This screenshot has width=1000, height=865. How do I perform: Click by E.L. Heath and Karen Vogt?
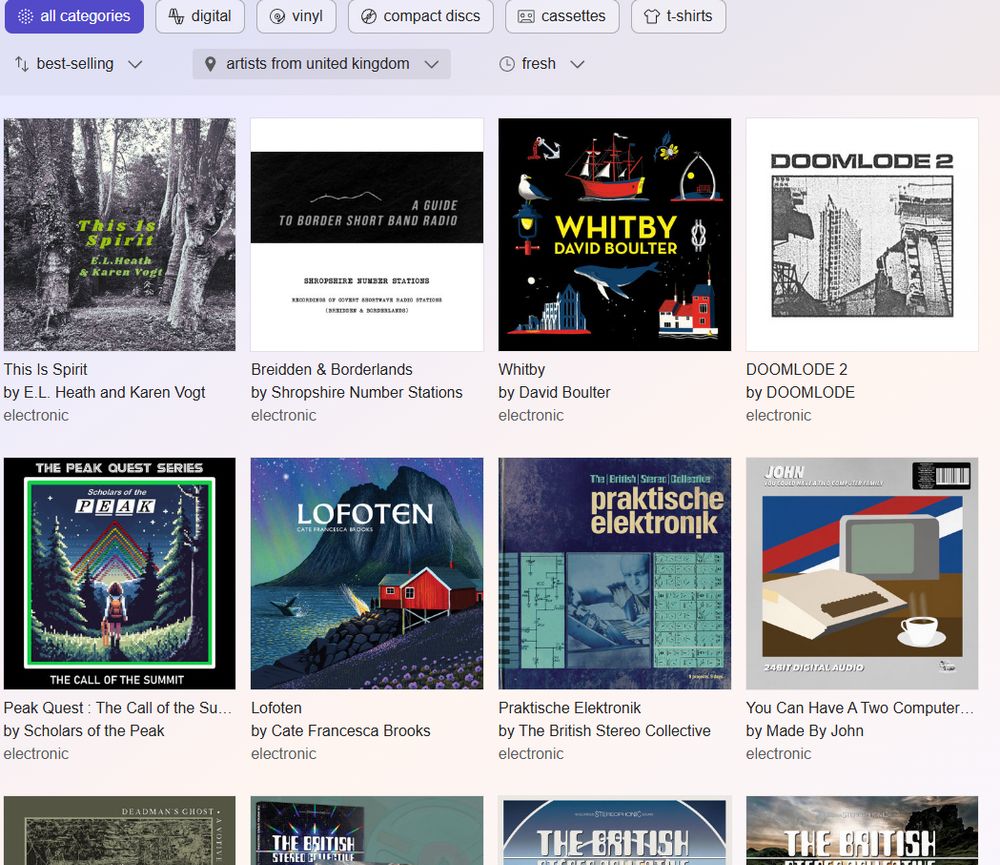[x=104, y=392]
